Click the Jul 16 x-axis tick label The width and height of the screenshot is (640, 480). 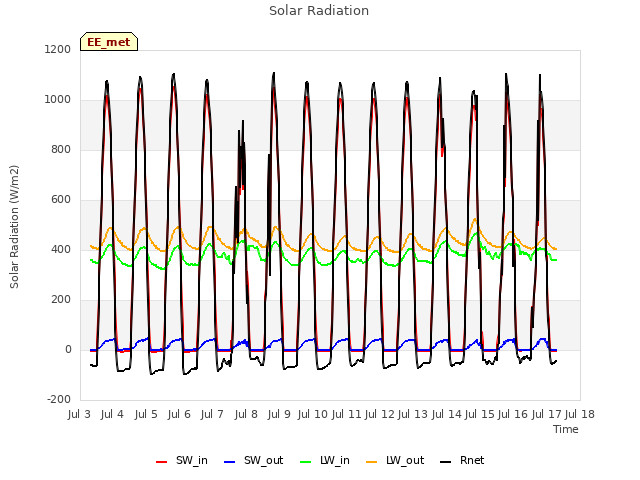[x=513, y=414]
